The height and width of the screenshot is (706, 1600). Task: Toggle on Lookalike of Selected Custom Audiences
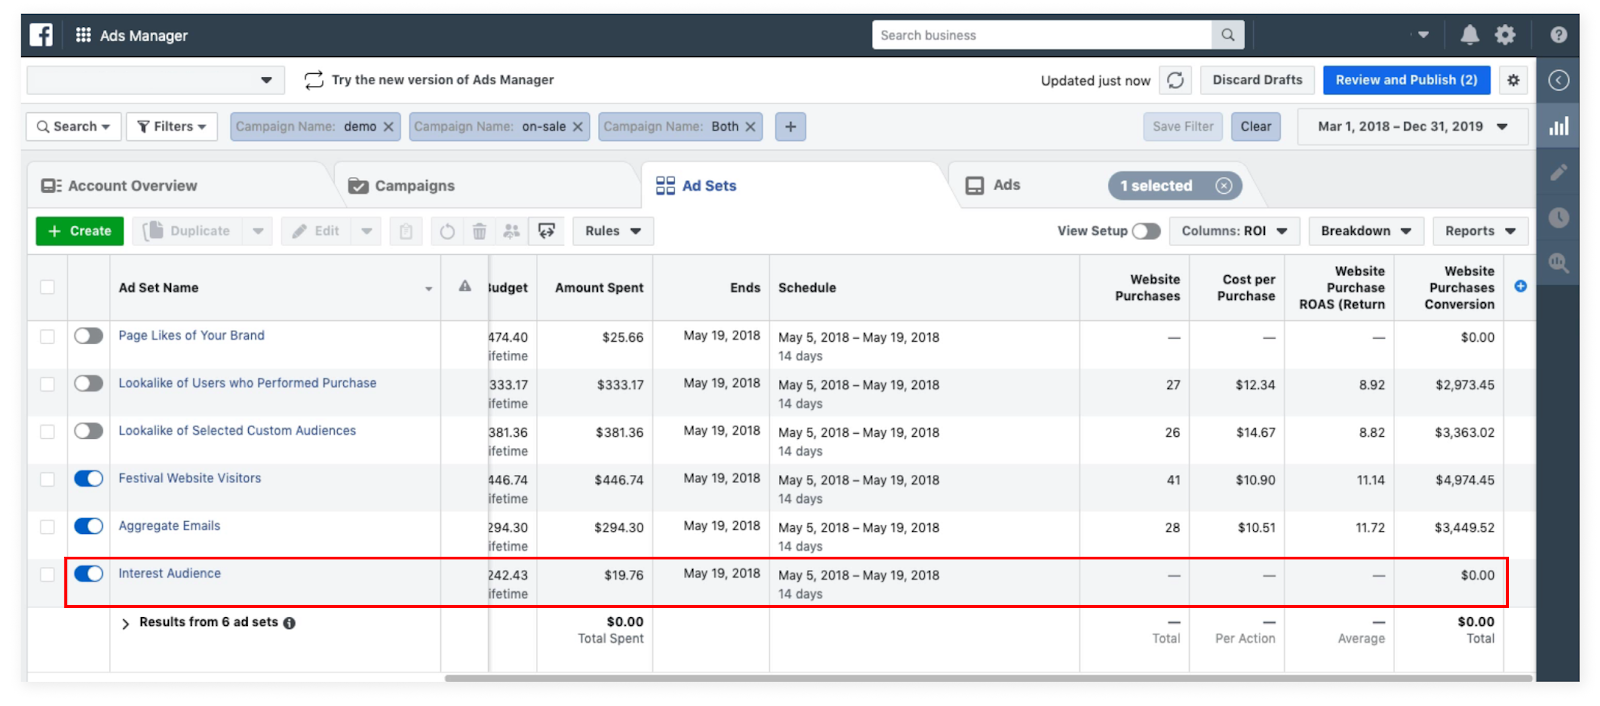point(89,431)
